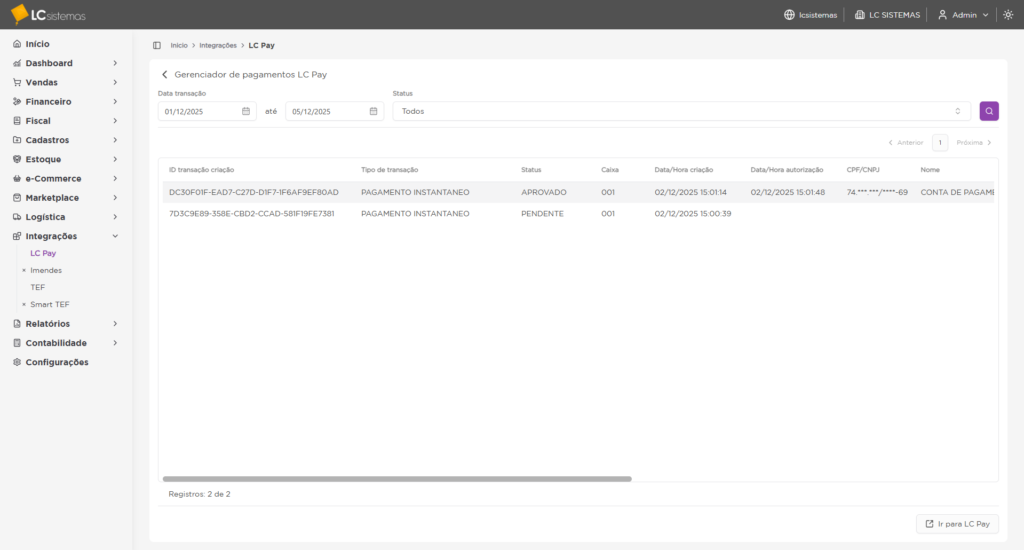Click the Integrações breadcrumb link
This screenshot has height=550, width=1024.
pyautogui.click(x=218, y=45)
